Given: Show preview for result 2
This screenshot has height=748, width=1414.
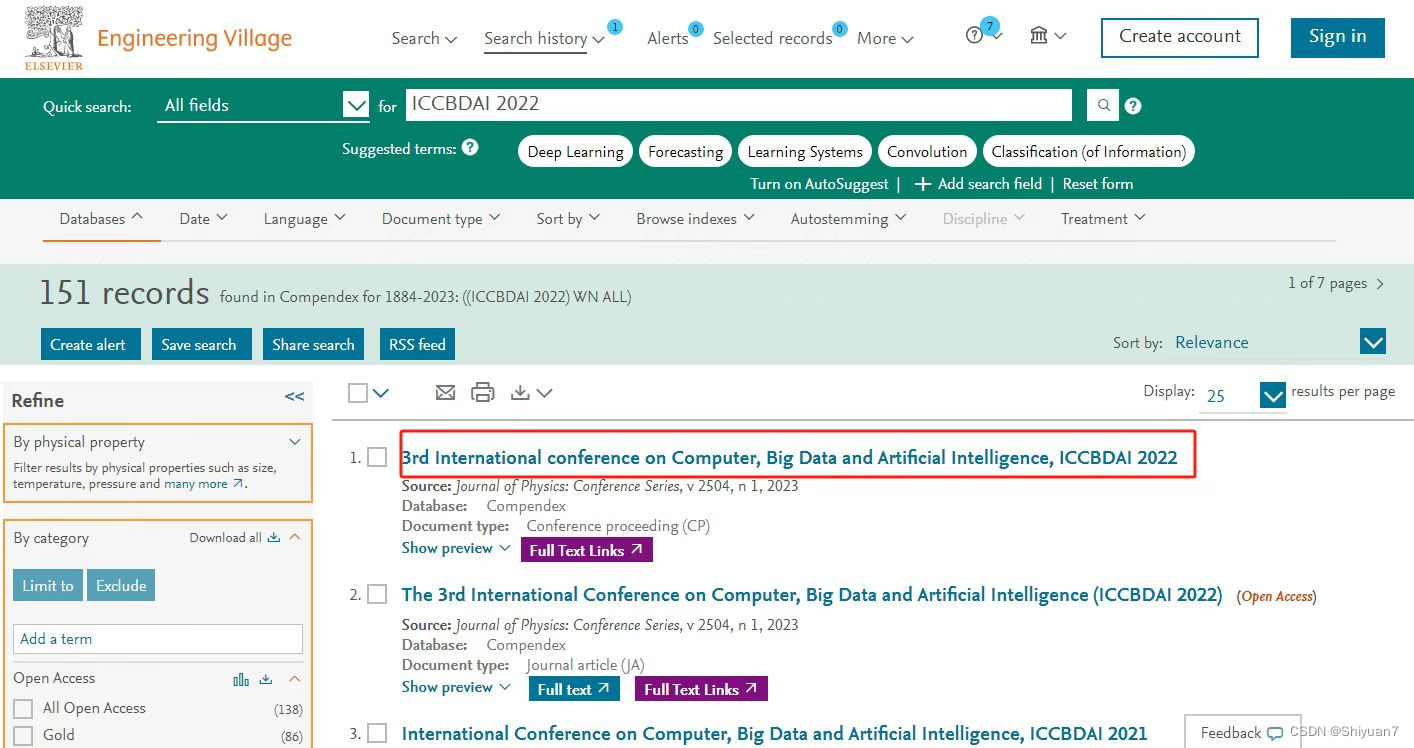Looking at the screenshot, I should click(456, 687).
